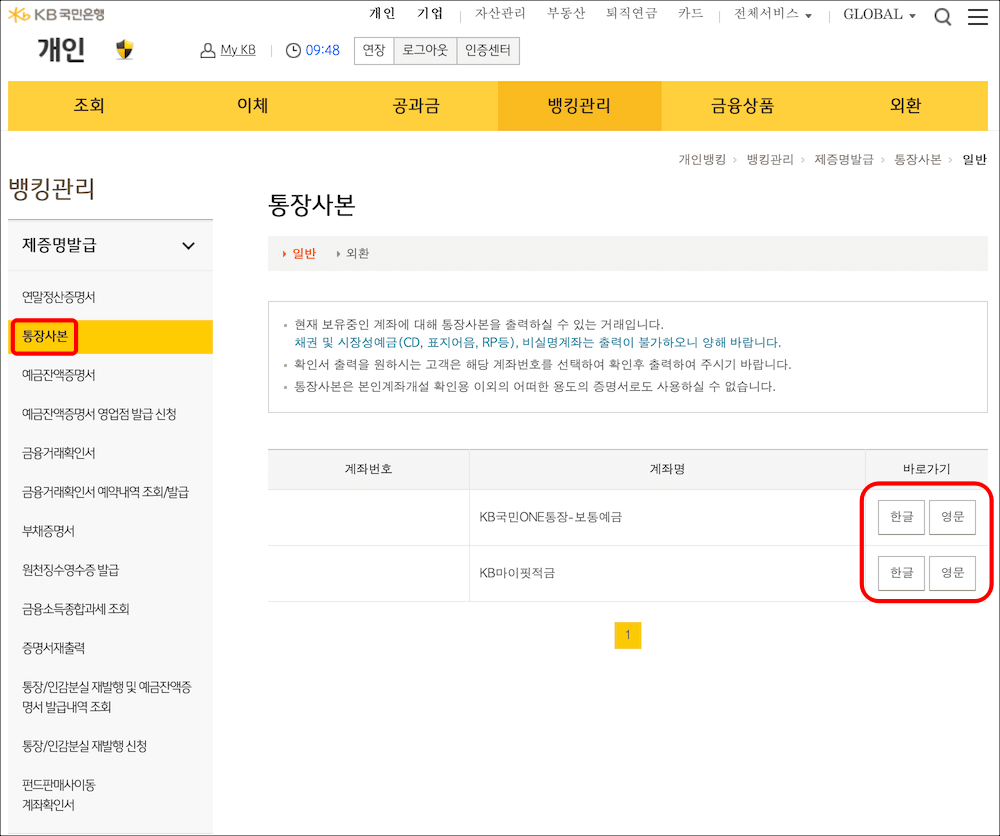Click 뱅킹관리 in breadcrumb
Screen dimensions: 1000x836
click(770, 159)
